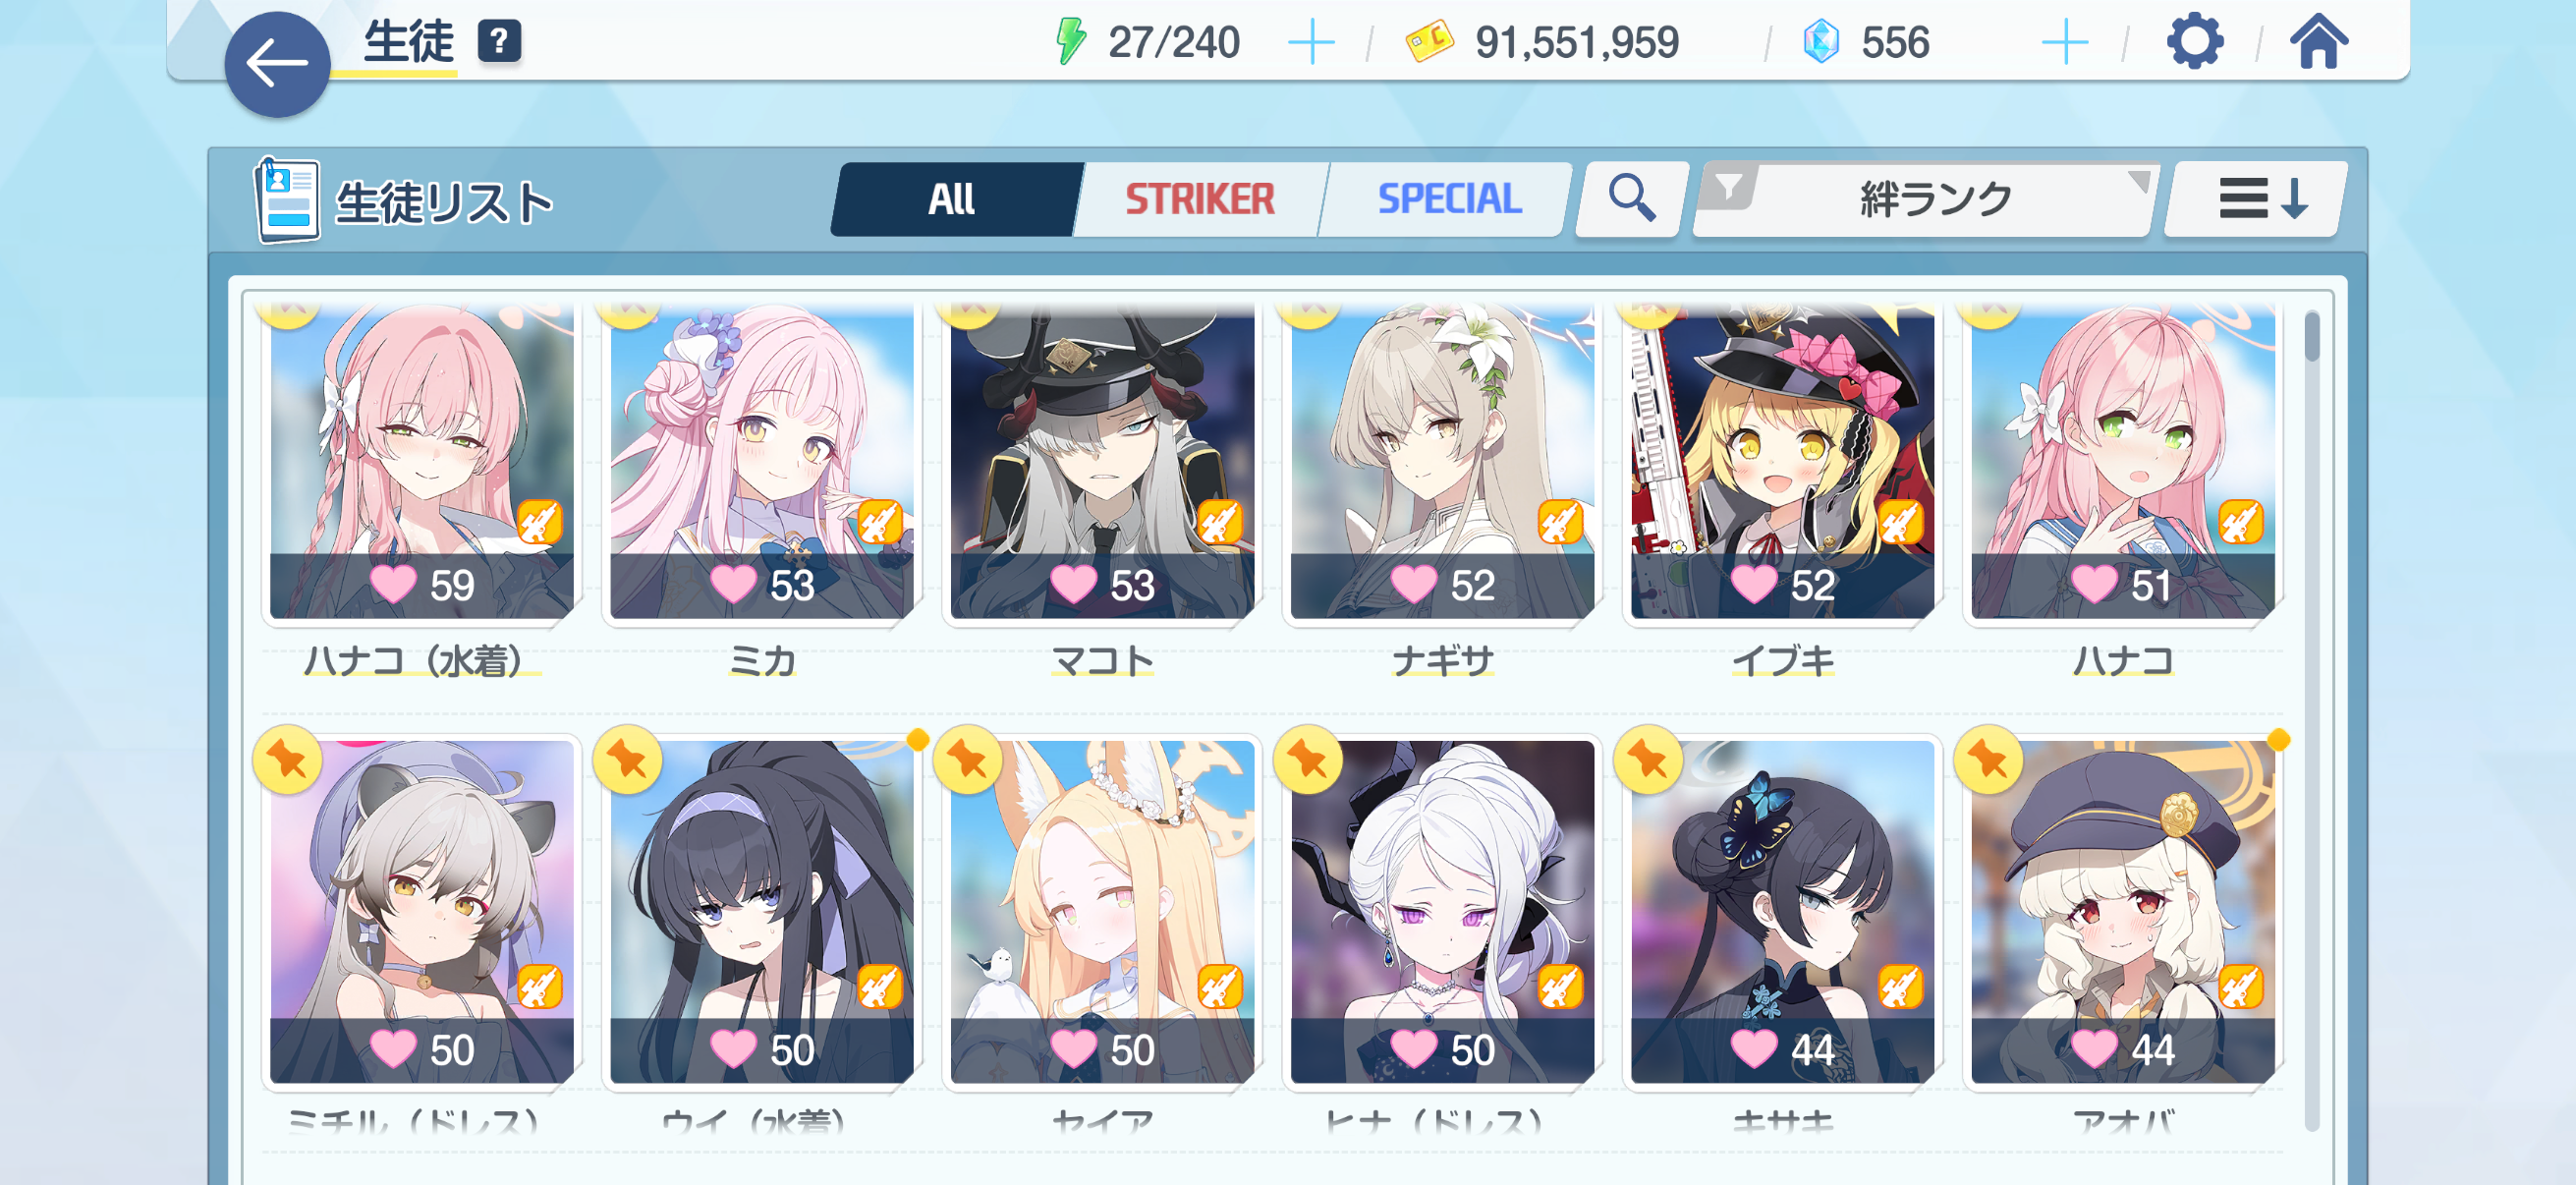
Task: Toggle the favorite pin on セイア
Action: click(x=967, y=760)
